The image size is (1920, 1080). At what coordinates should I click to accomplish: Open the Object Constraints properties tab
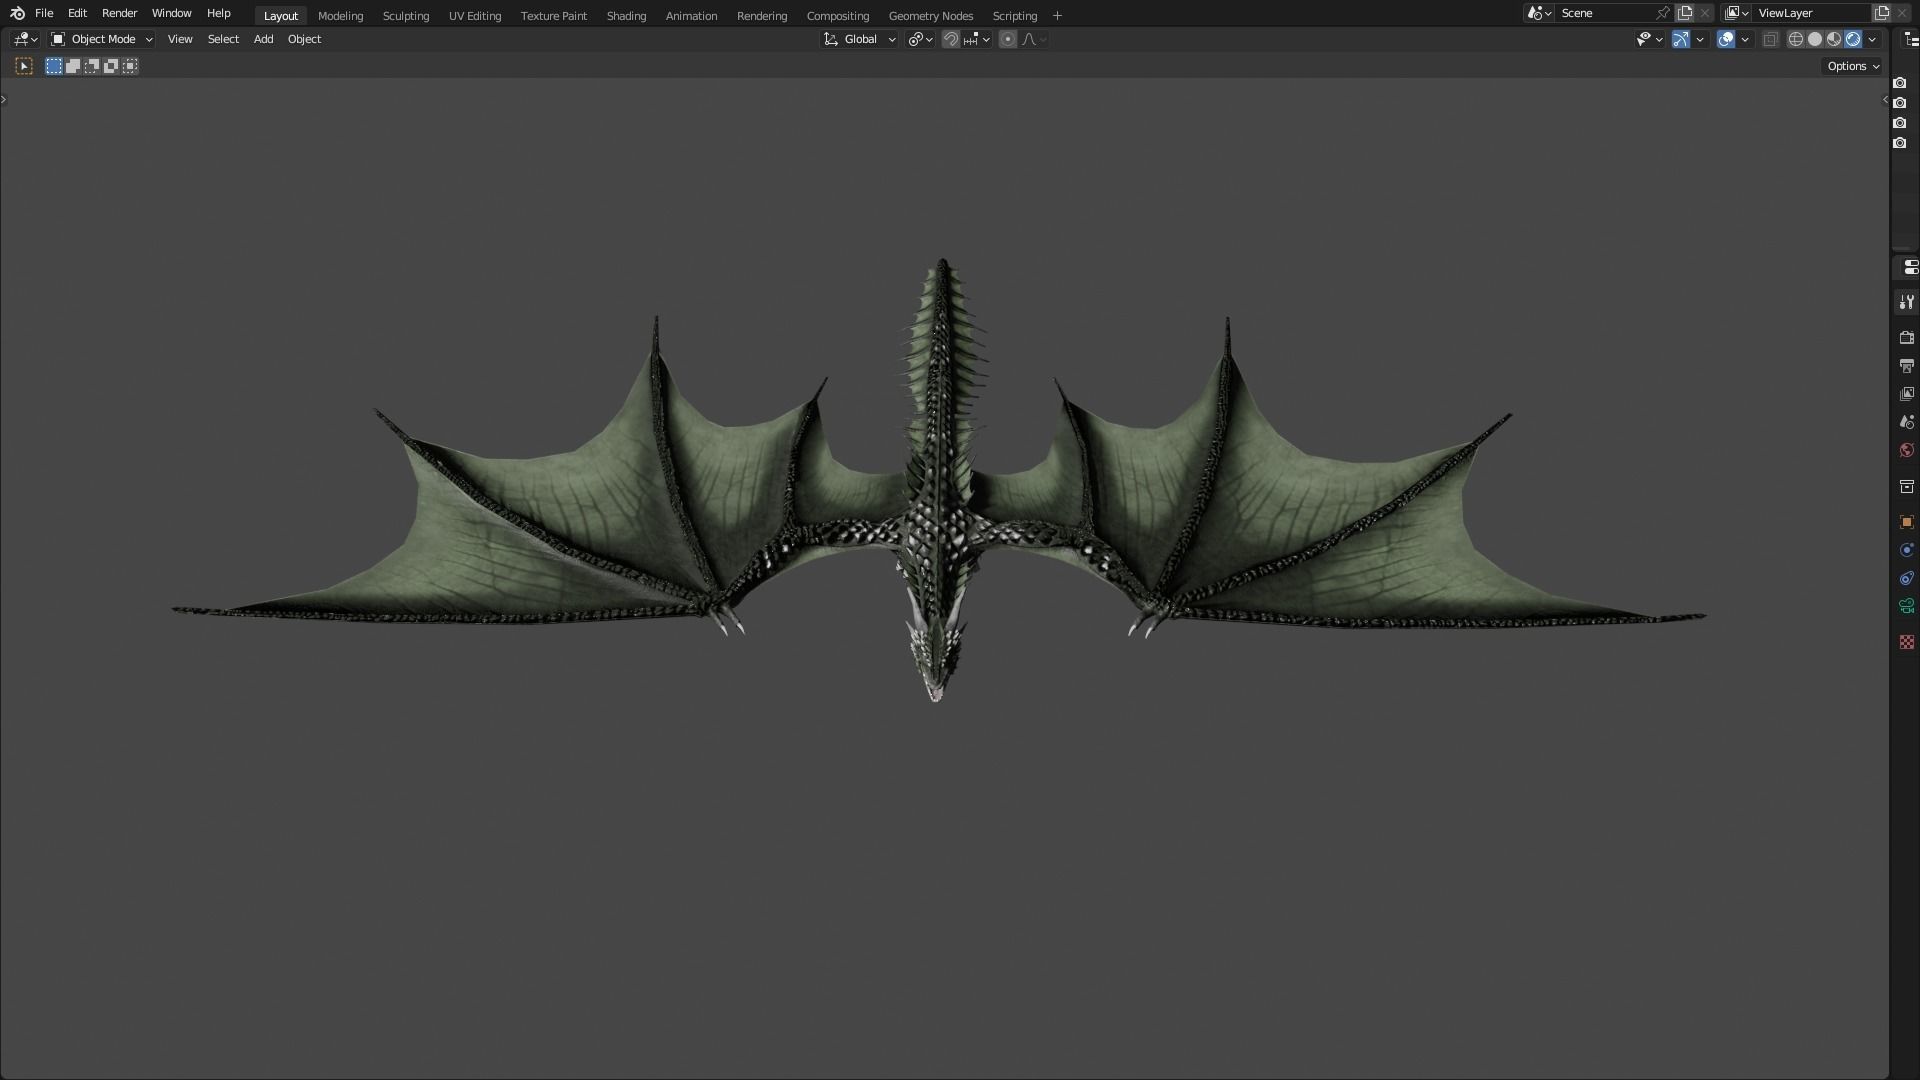point(1906,578)
